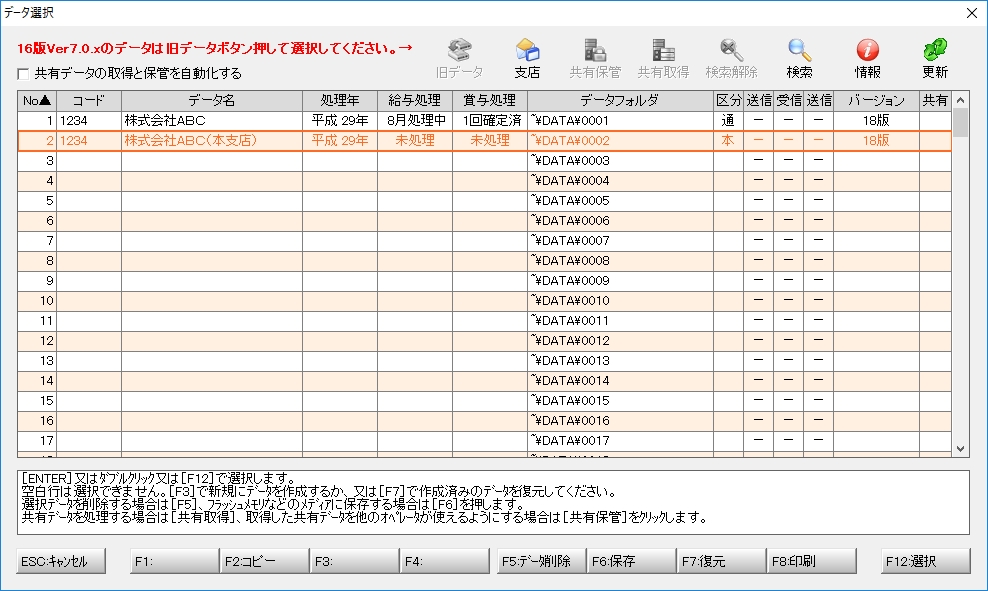
Task: Click the ESC:キャンセル button
Action: [x=61, y=561]
